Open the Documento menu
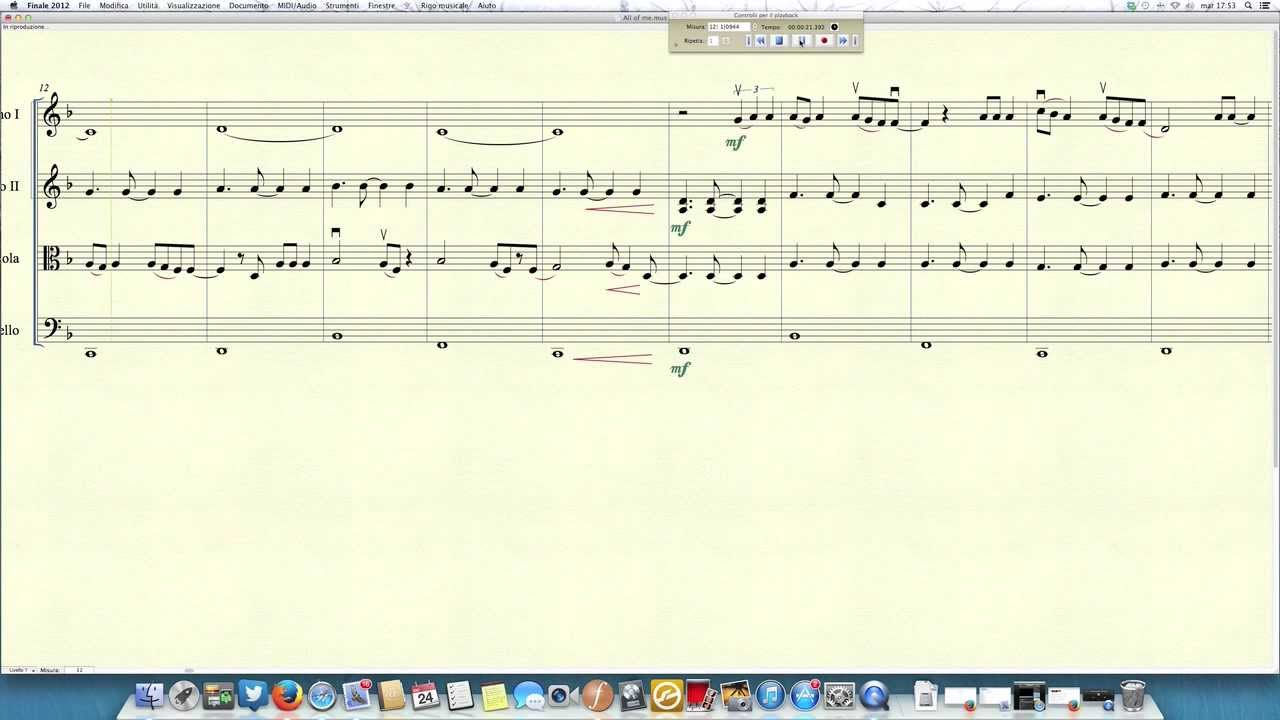This screenshot has height=720, width=1280. (248, 5)
